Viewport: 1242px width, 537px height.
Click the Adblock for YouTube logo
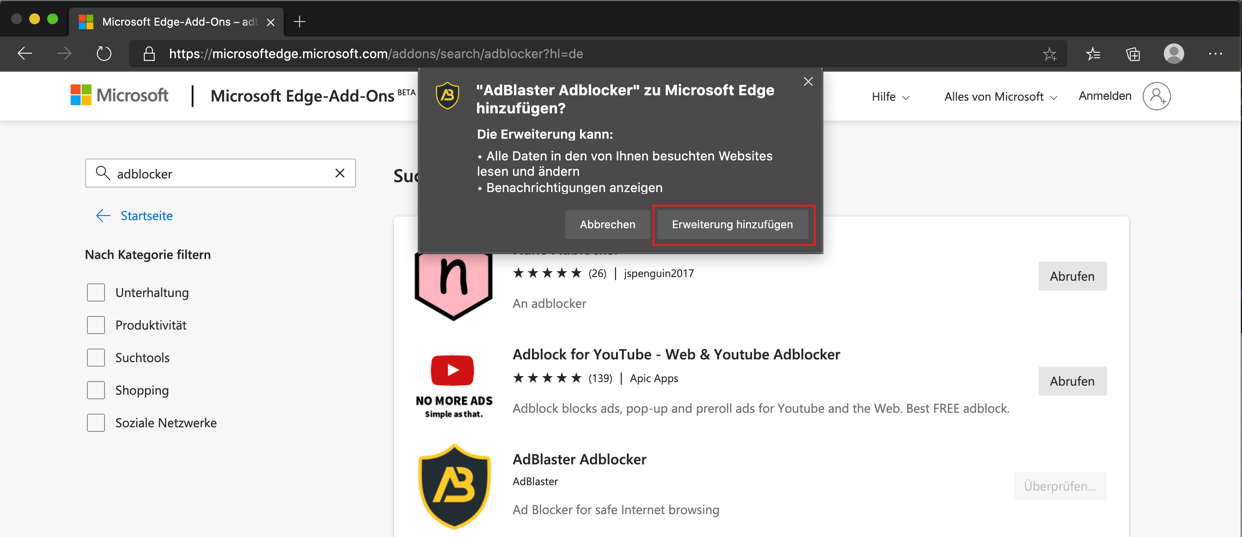(453, 384)
